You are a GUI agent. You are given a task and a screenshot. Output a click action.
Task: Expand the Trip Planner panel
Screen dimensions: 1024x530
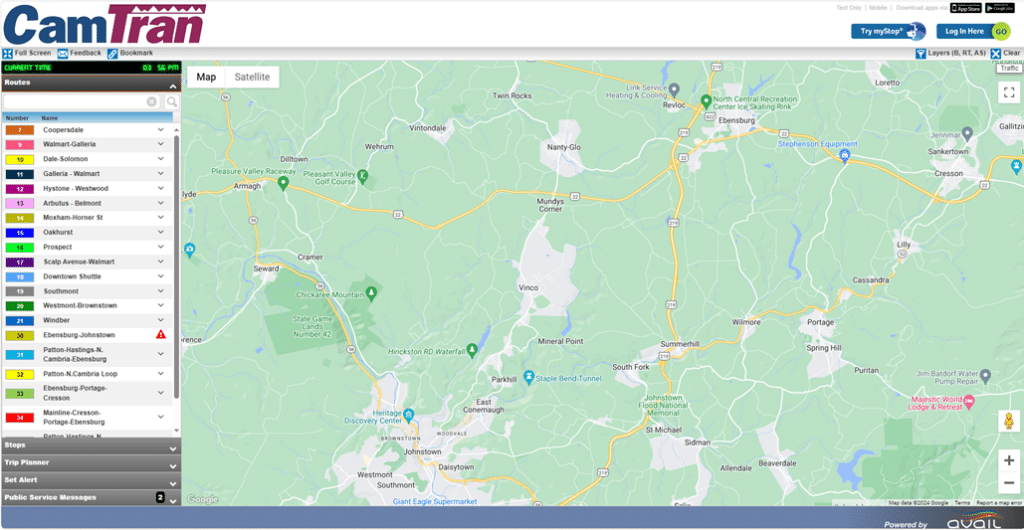(173, 463)
